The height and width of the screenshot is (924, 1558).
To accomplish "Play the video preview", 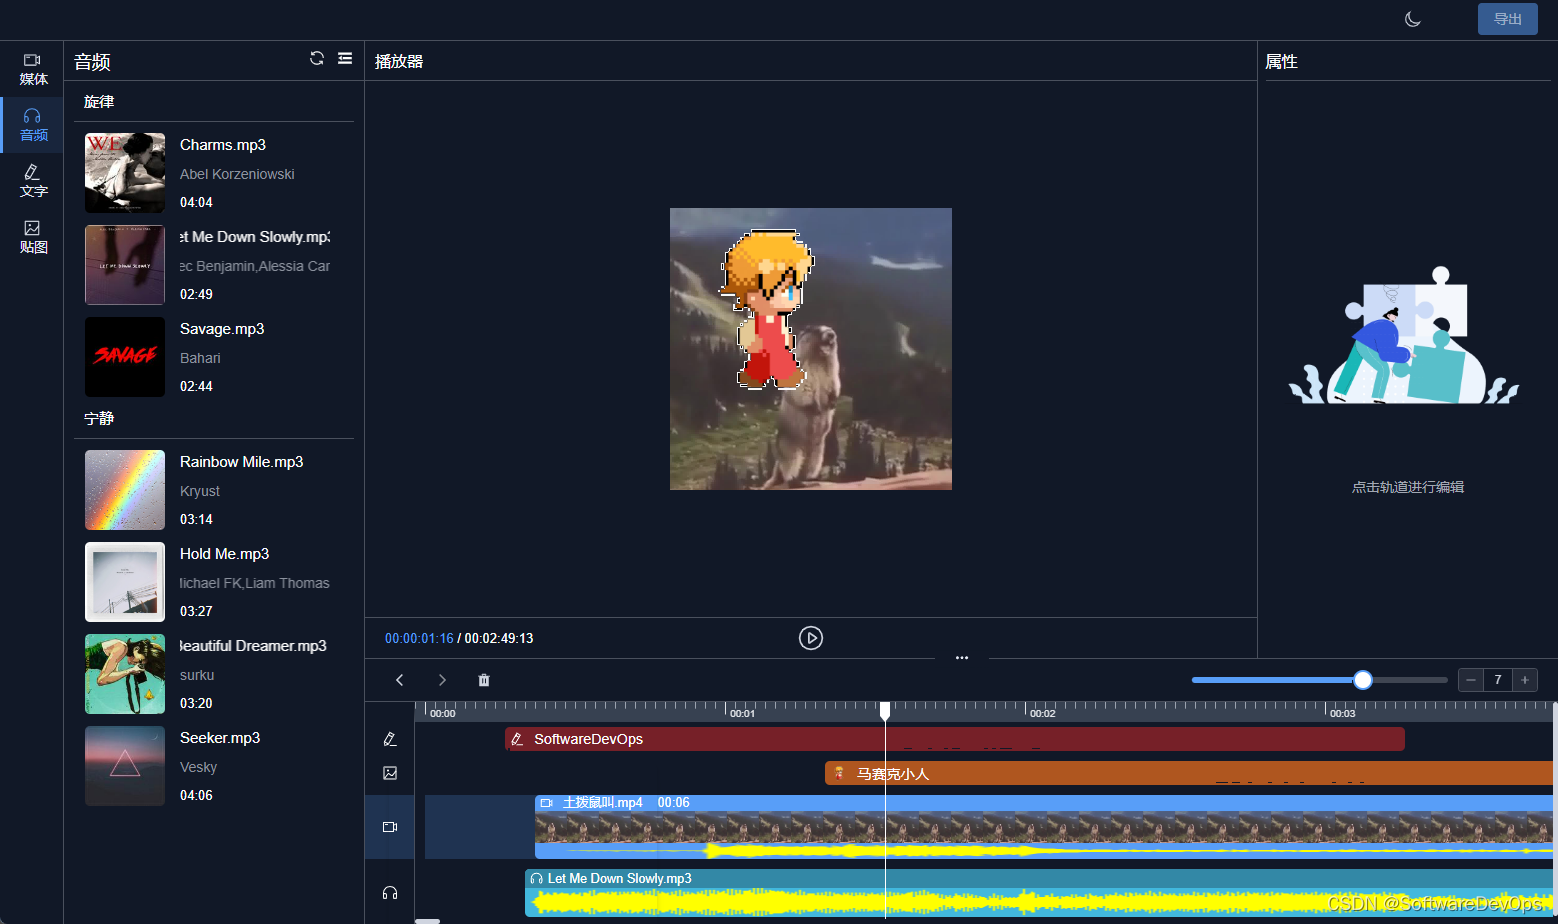I will click(811, 638).
